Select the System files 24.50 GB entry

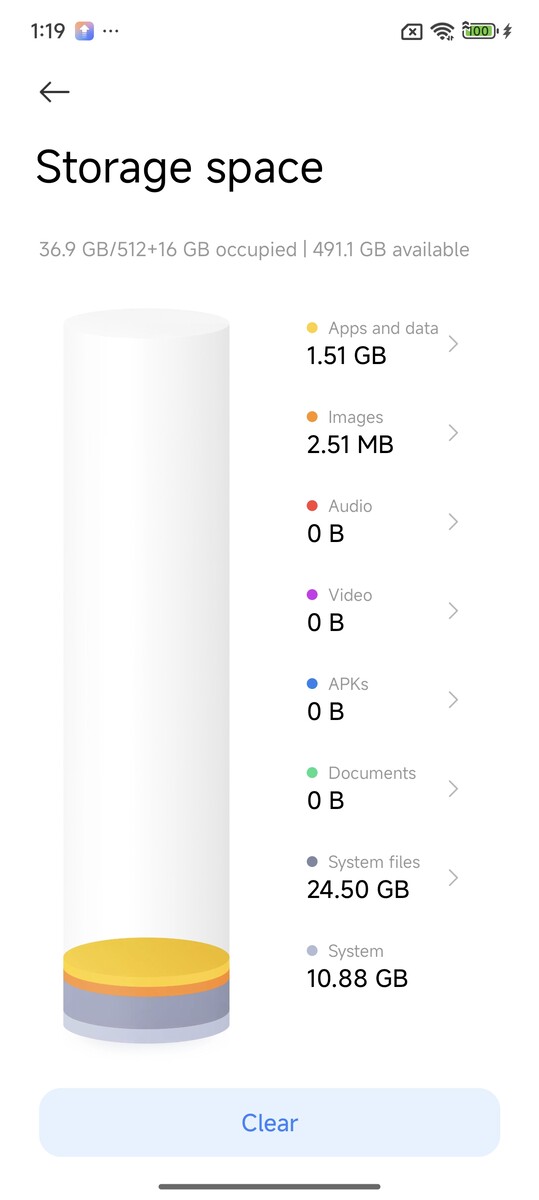coord(383,877)
